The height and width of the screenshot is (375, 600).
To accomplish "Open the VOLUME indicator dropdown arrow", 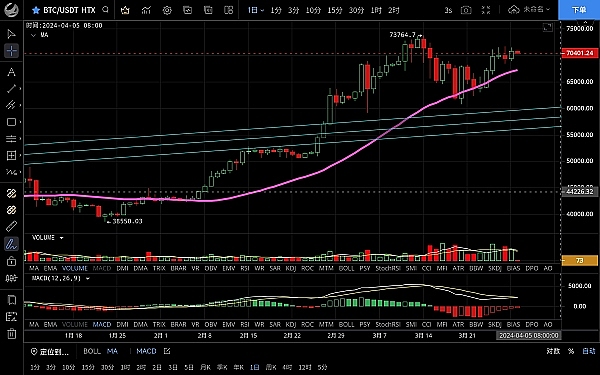I will (61, 238).
